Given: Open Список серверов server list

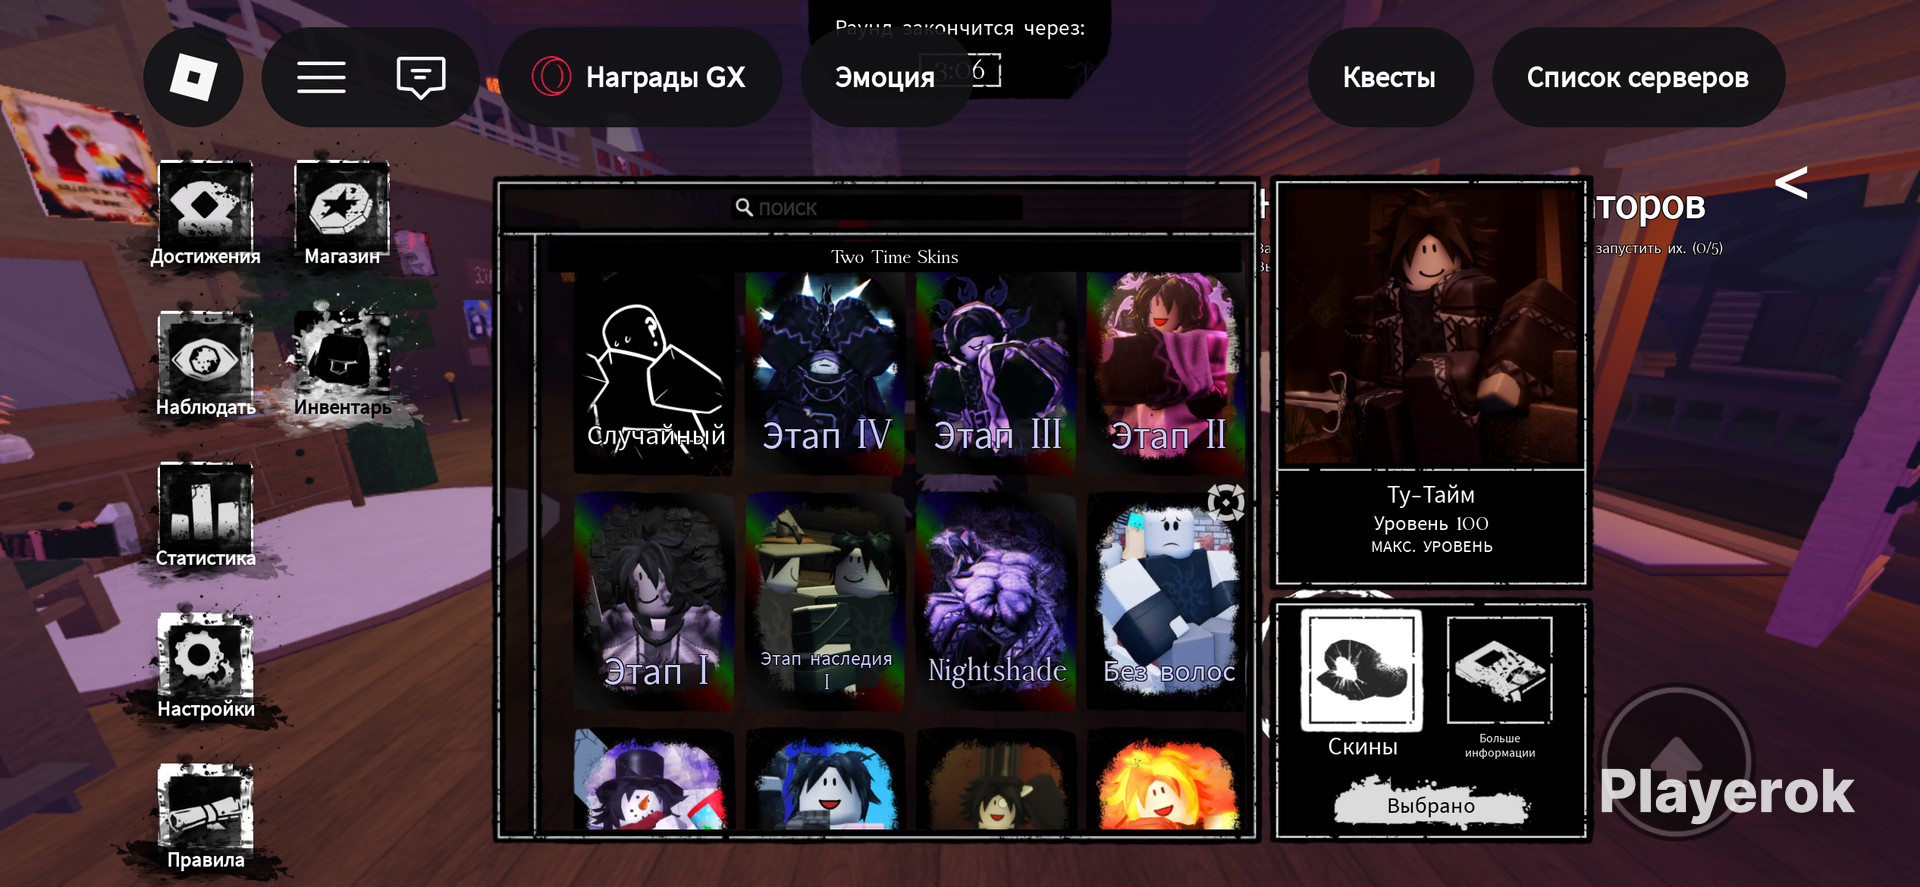Looking at the screenshot, I should (x=1638, y=77).
